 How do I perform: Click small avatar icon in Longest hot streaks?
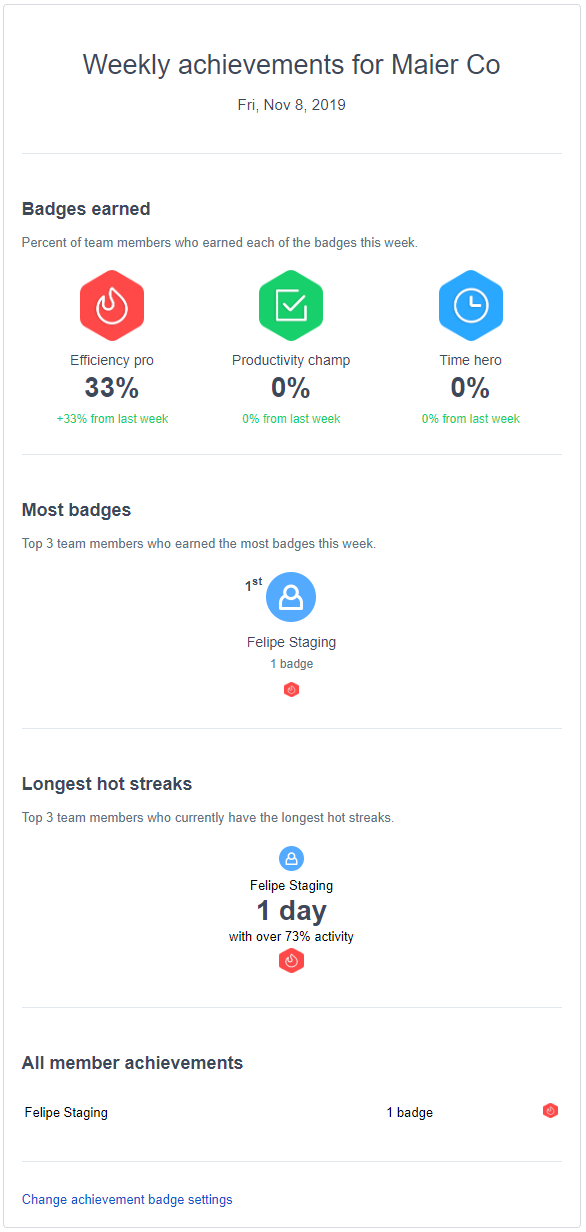(291, 858)
